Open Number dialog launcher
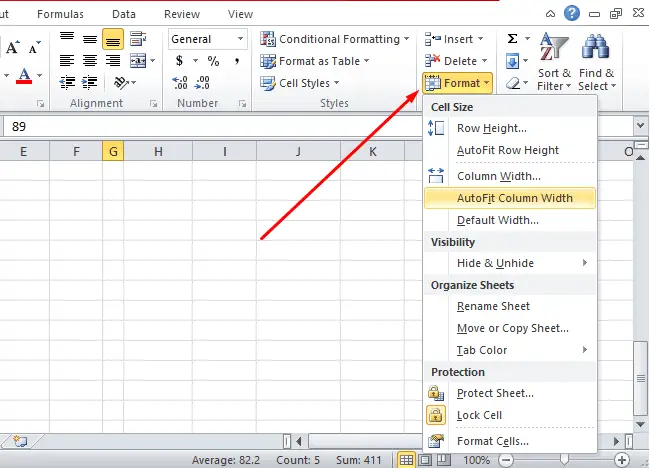 [243, 104]
